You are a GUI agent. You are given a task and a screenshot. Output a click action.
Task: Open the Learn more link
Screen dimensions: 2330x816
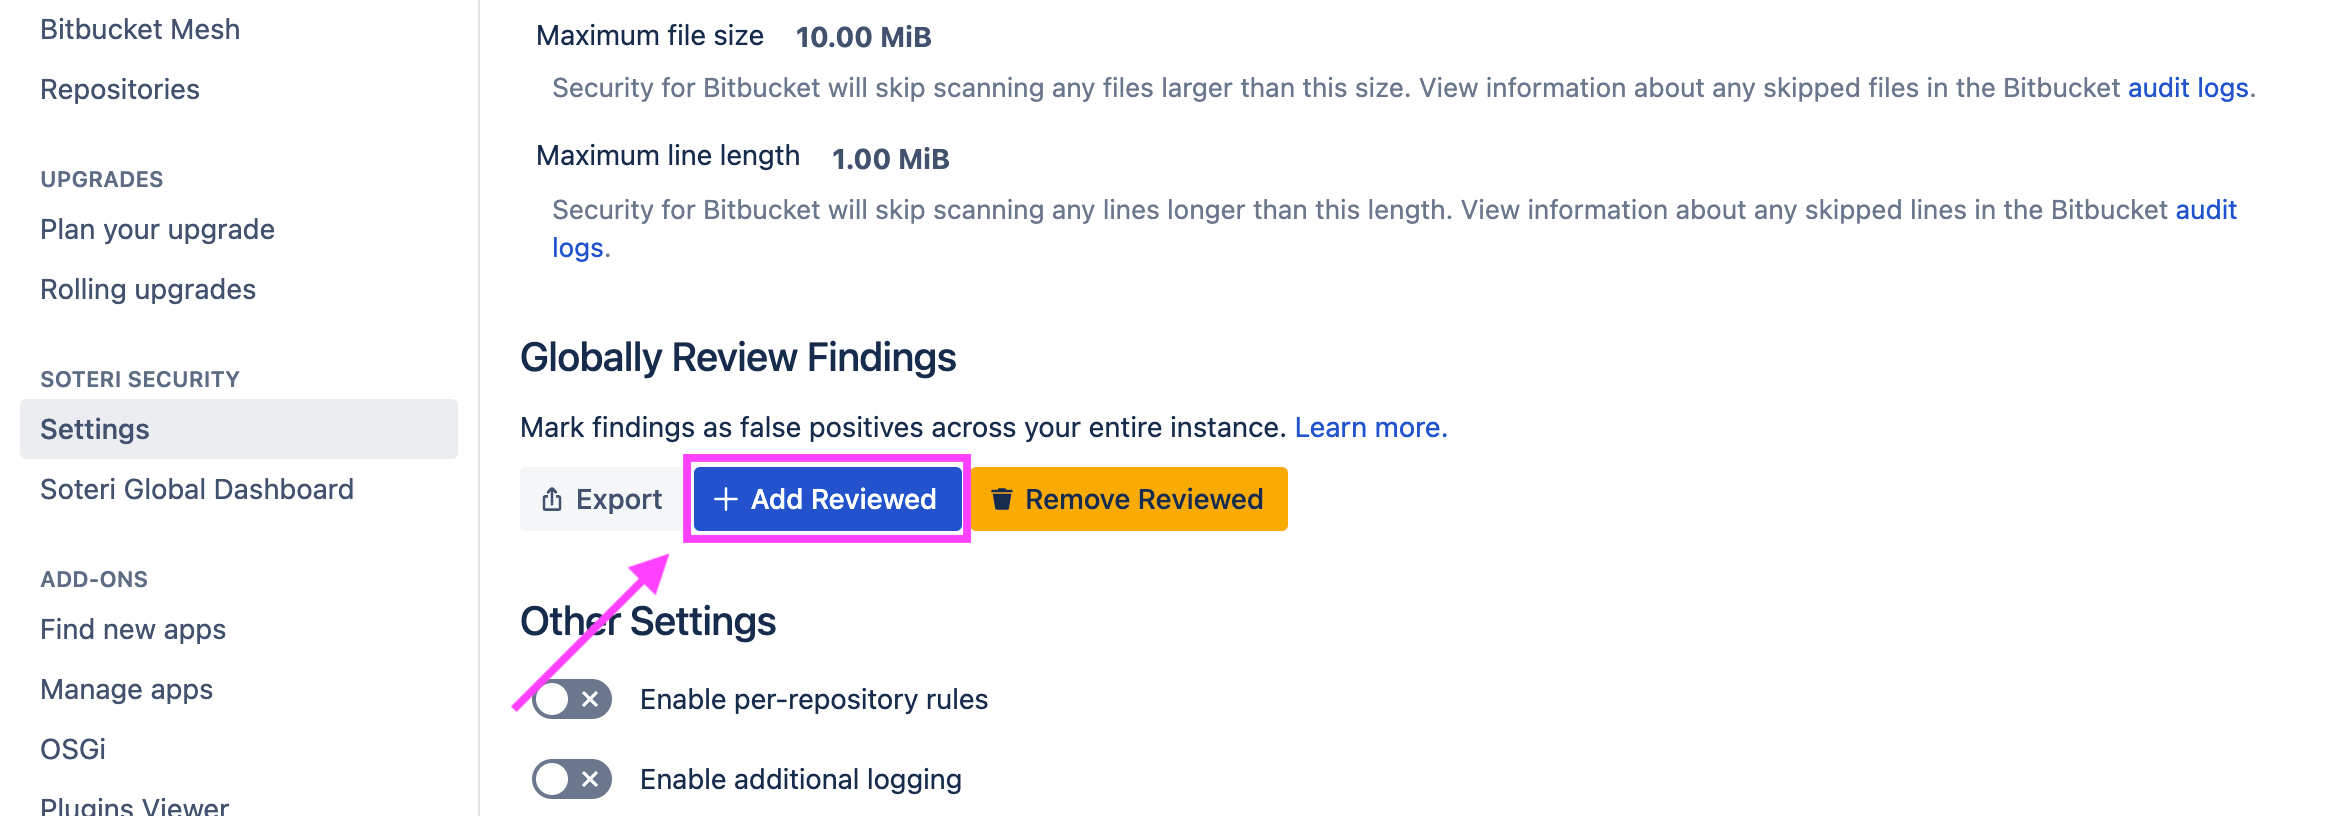coord(1370,427)
